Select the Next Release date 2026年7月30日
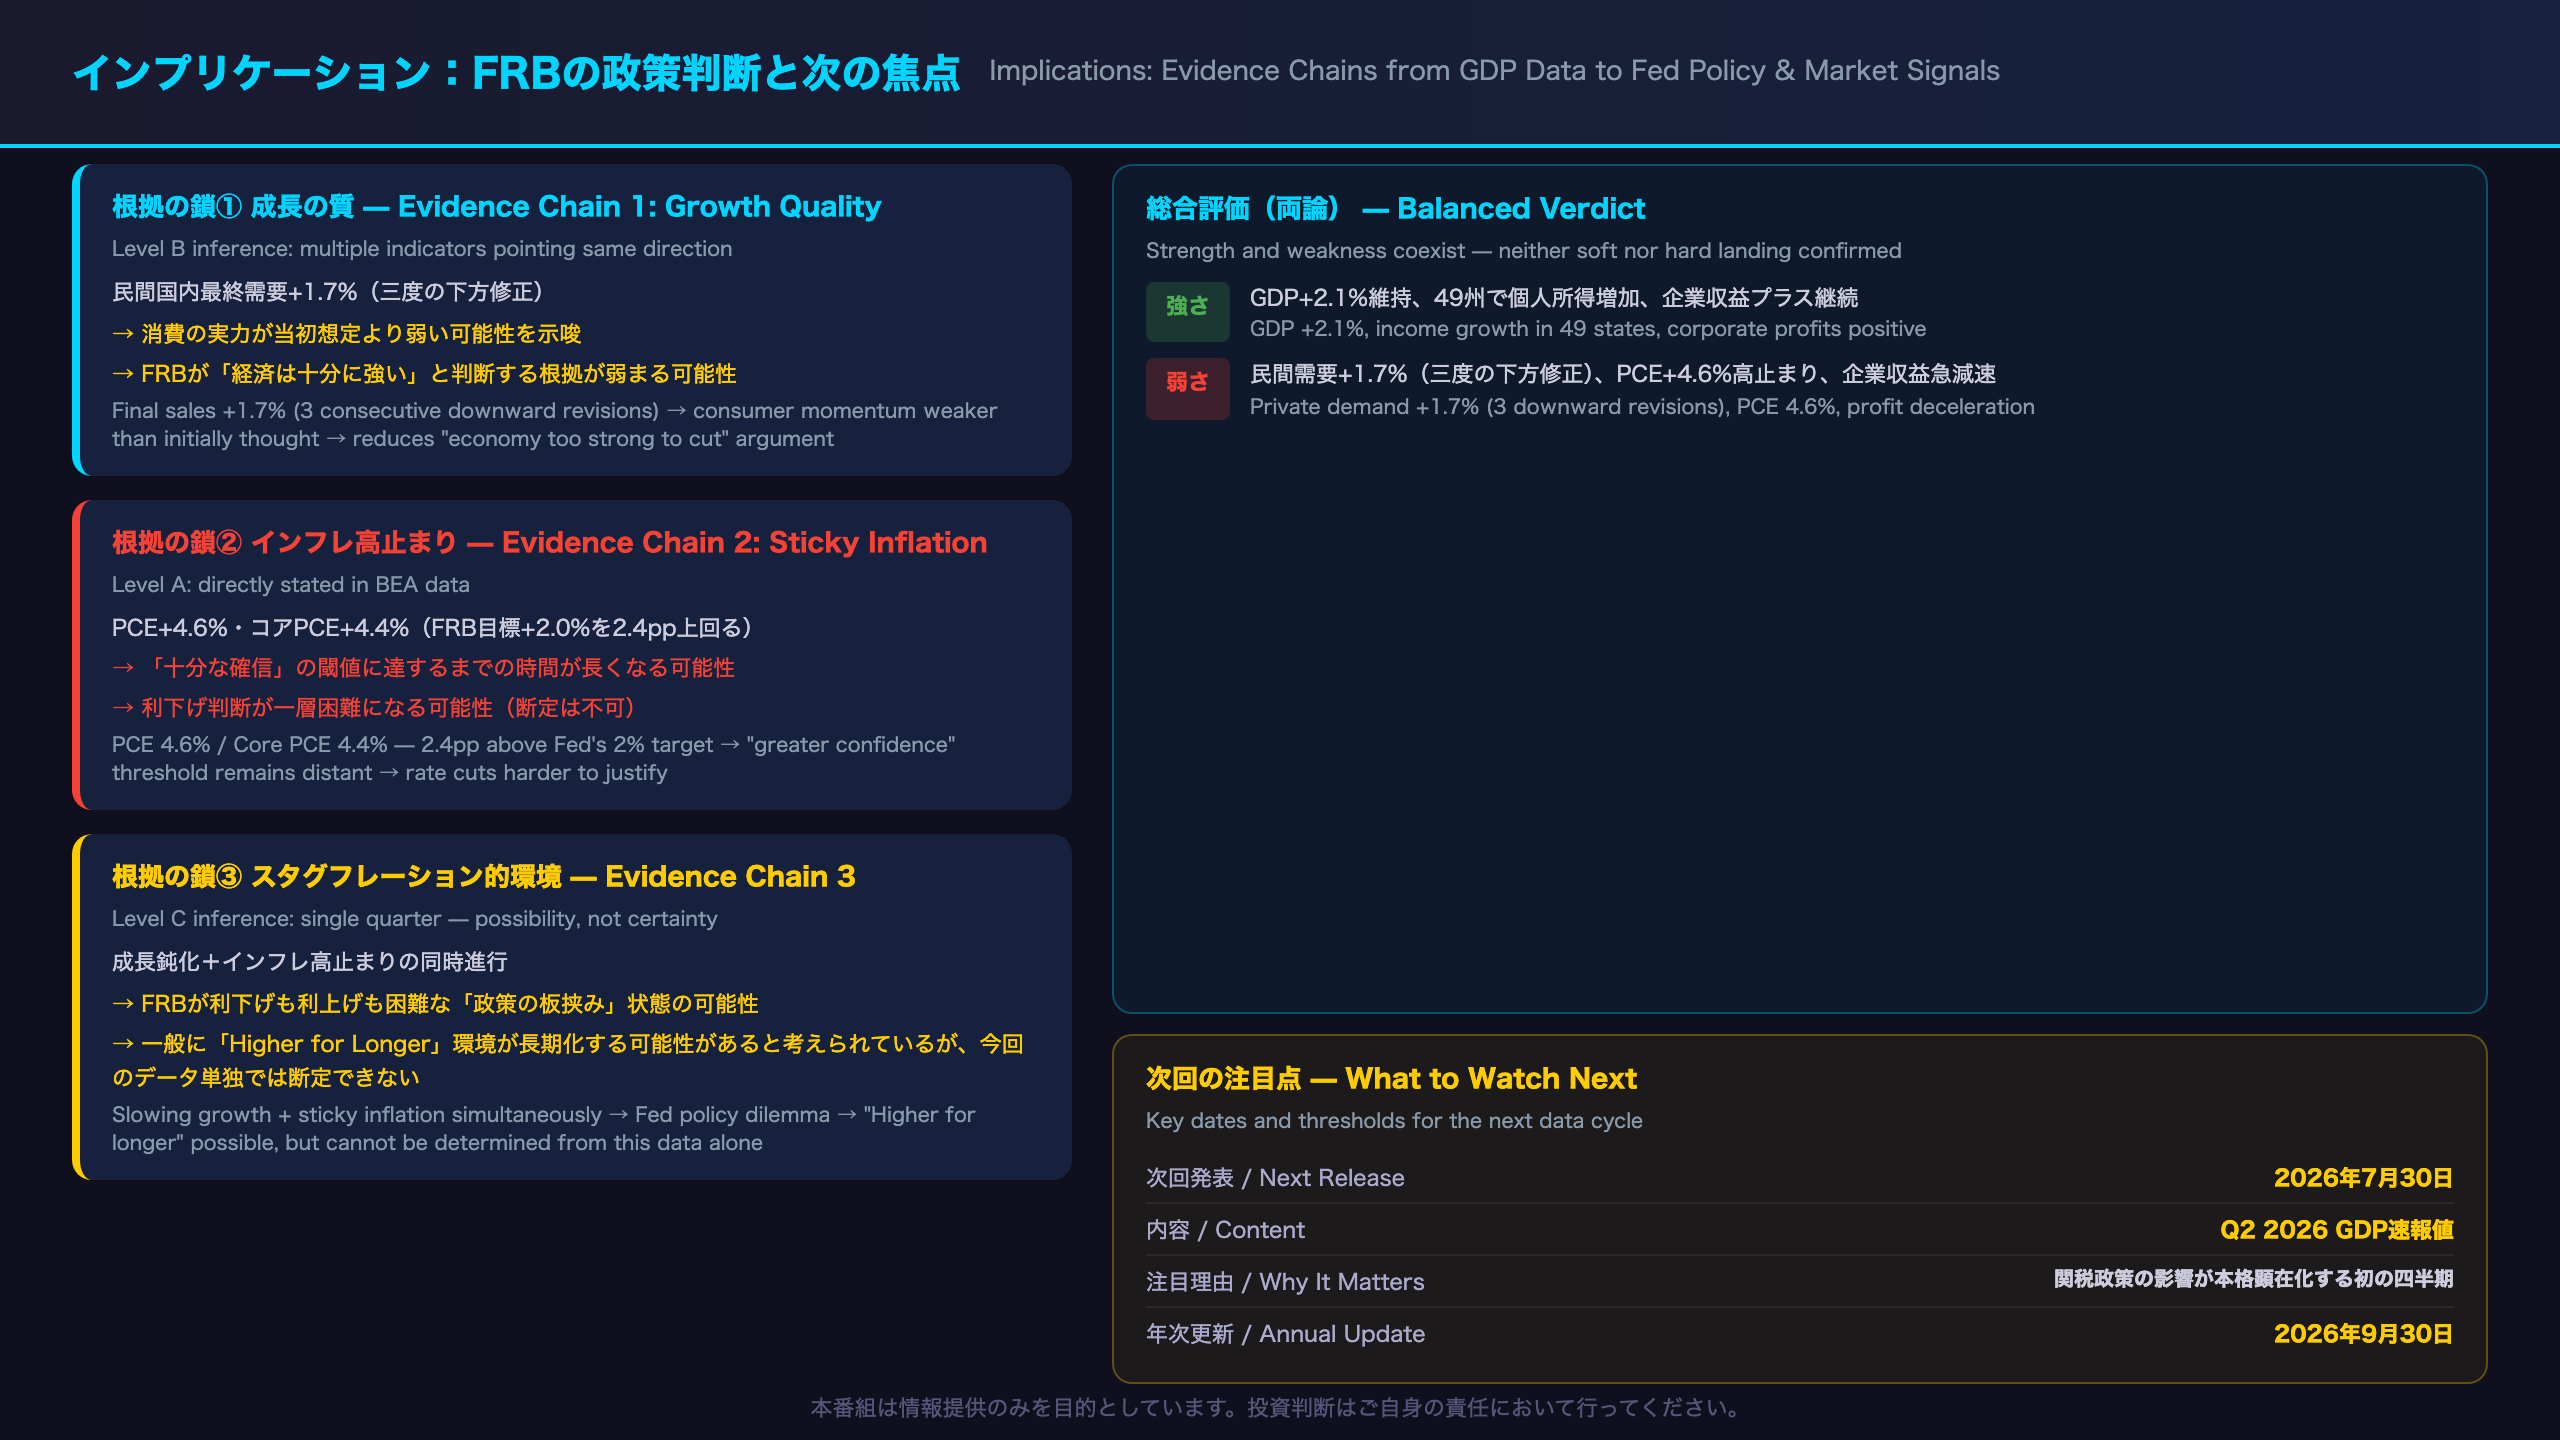Screen dimensions: 2560x1440 point(2363,1178)
